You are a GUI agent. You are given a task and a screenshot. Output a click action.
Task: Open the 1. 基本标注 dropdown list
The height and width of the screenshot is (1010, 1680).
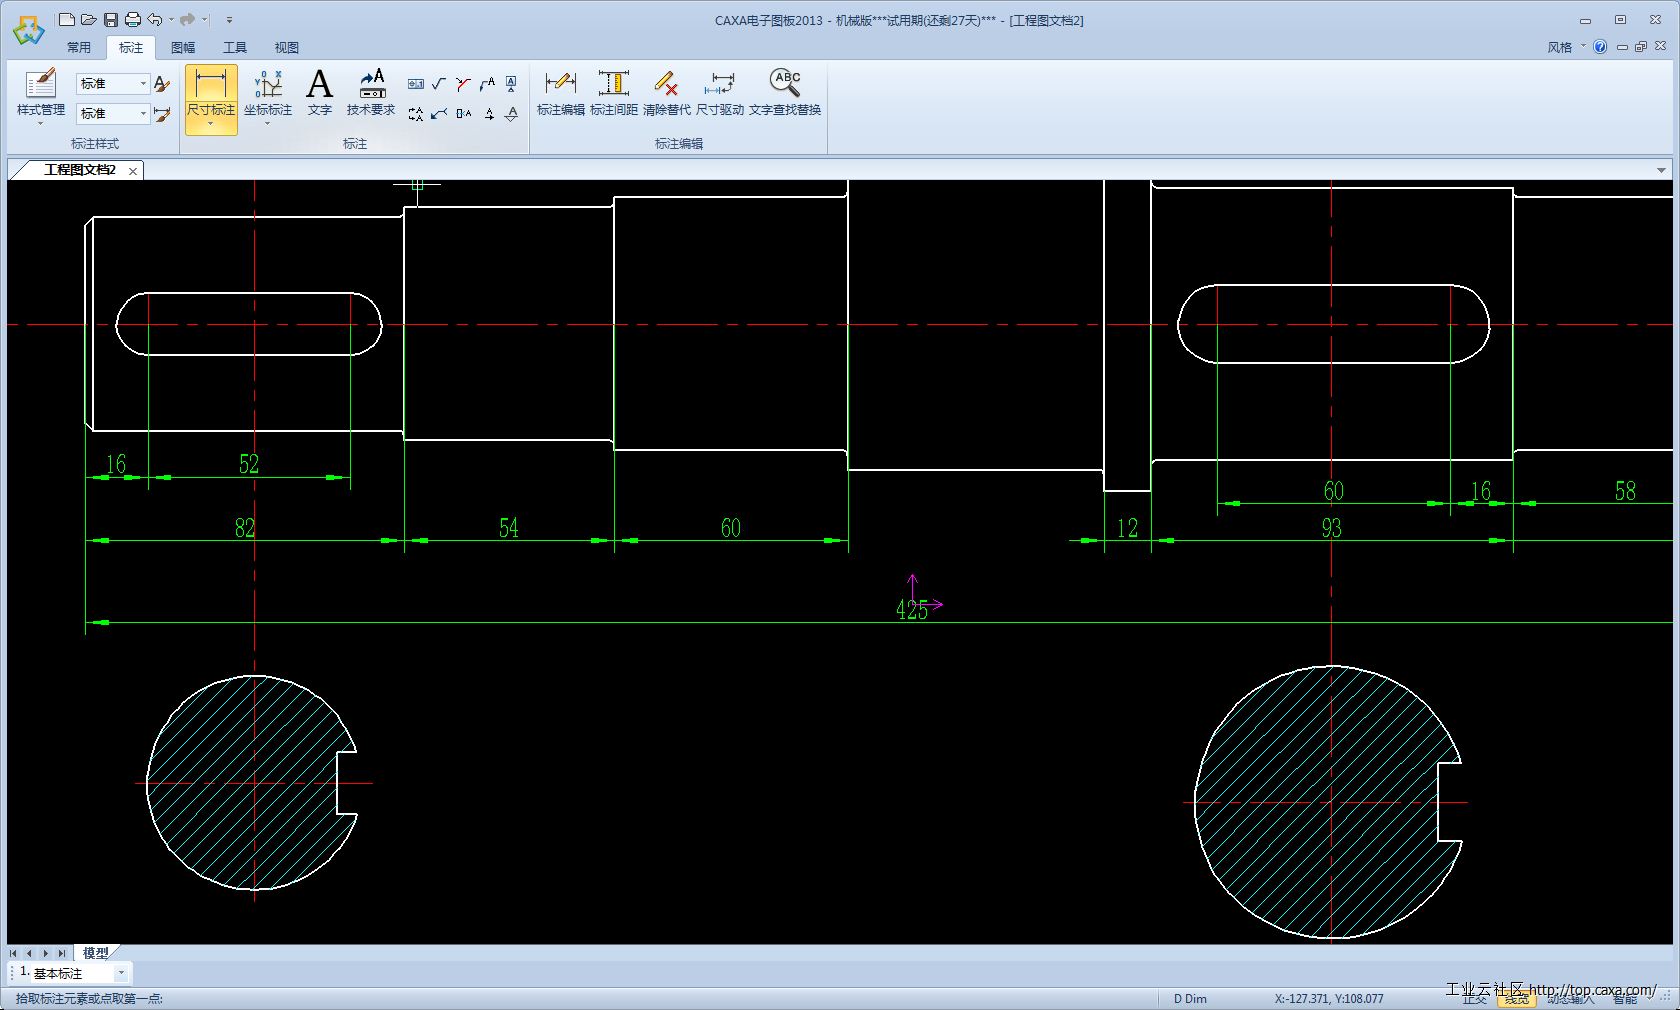pos(121,973)
